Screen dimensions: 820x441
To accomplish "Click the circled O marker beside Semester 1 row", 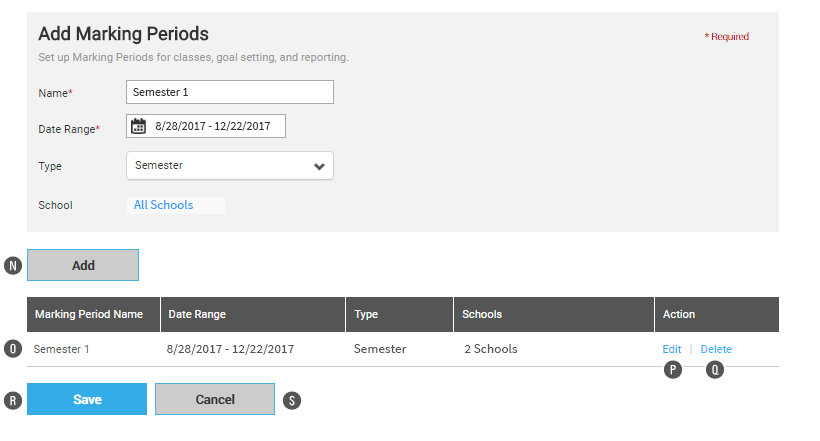I will pos(13,348).
